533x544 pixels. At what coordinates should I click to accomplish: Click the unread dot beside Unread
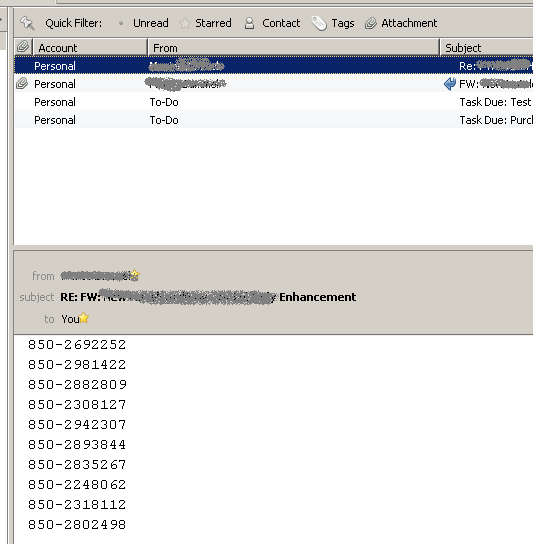coord(121,23)
